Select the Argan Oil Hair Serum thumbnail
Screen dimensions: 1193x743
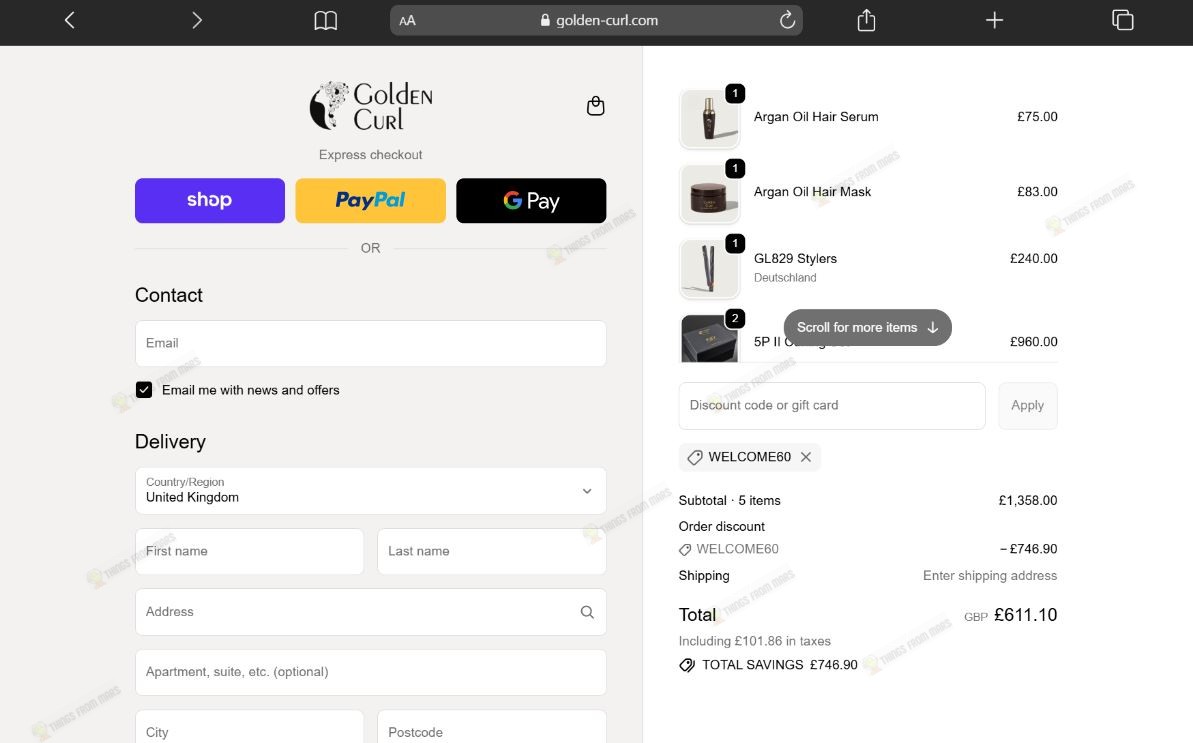[x=709, y=118]
